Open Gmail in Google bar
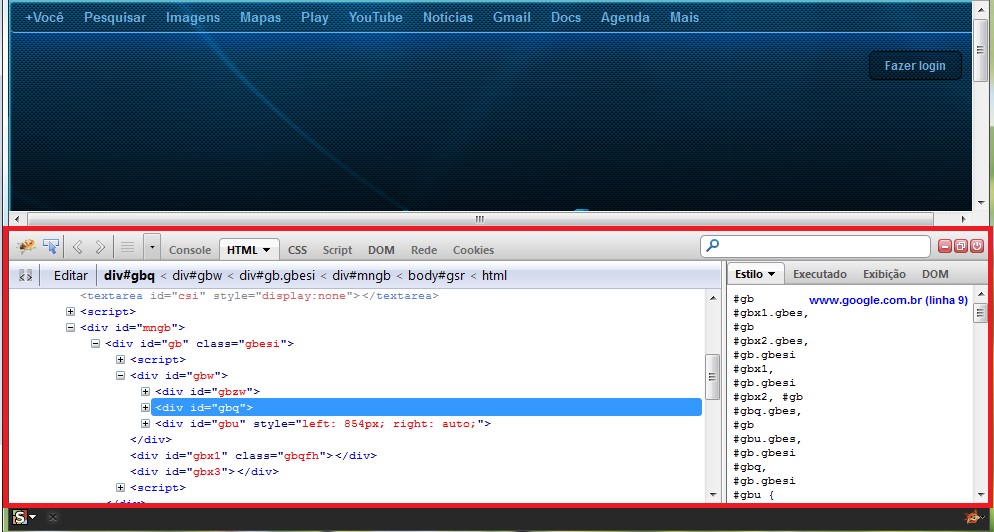This screenshot has width=994, height=532. click(512, 17)
